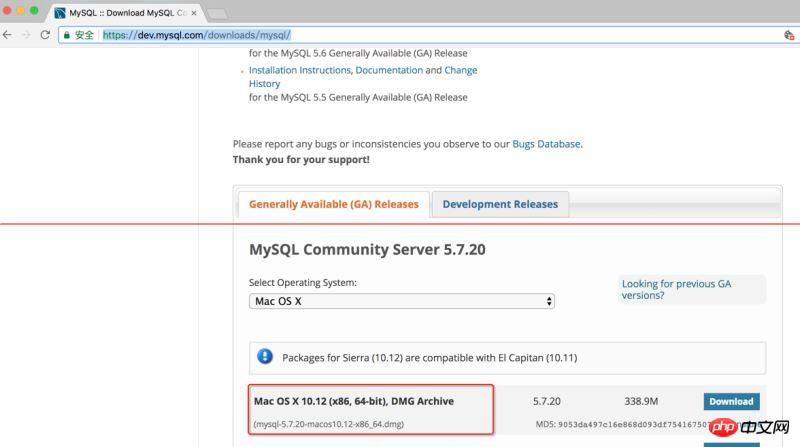The width and height of the screenshot is (800, 447).
Task: Switch to Generally Available (GA) Releases tab
Action: click(334, 204)
